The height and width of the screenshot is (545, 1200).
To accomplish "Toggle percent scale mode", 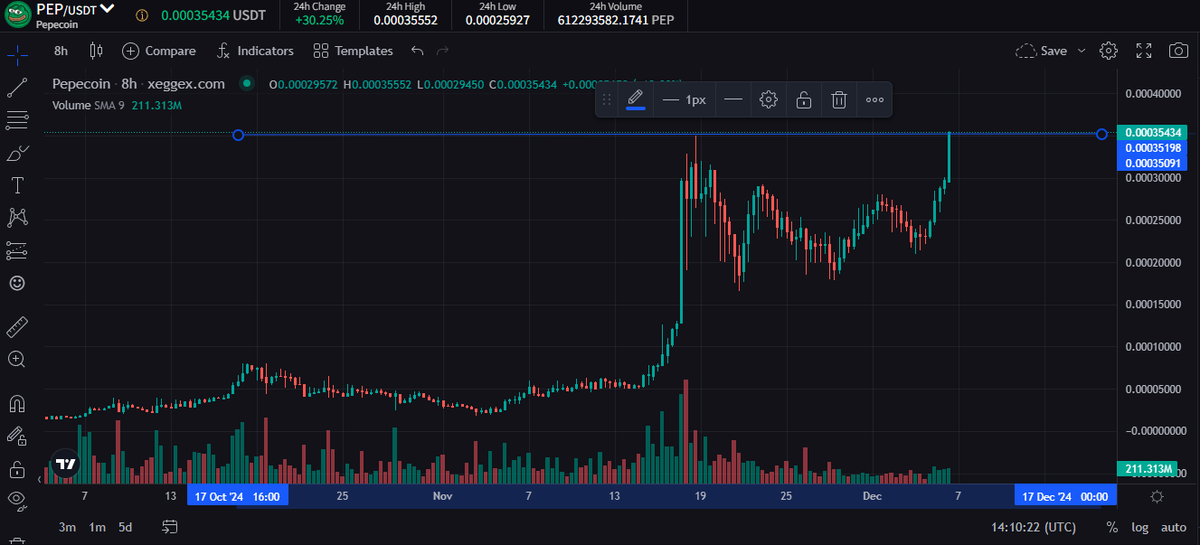I will (x=1112, y=527).
